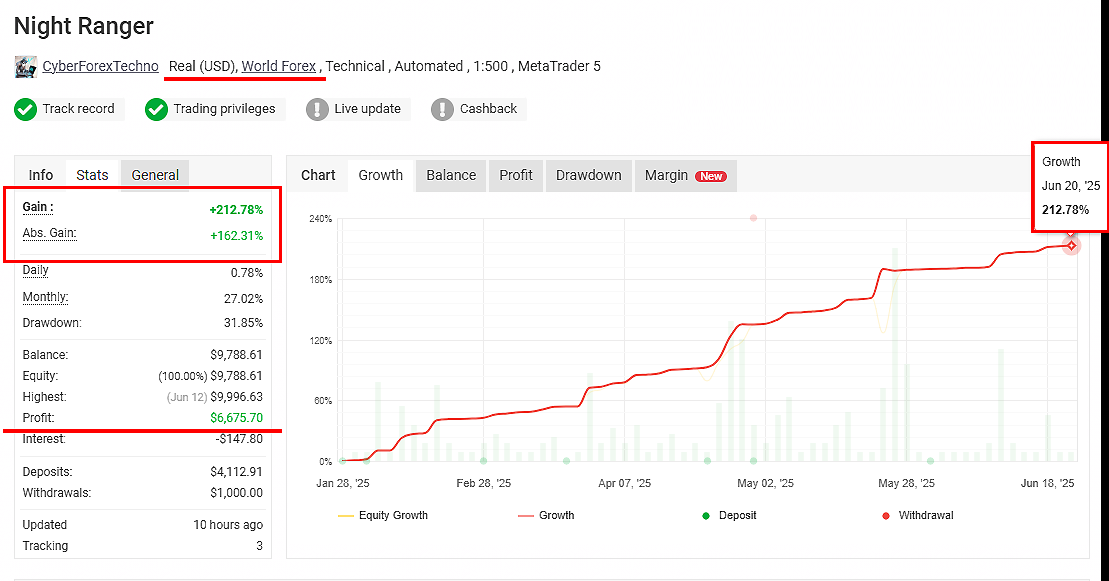The image size is (1109, 581).
Task: Click the green deposit marker near May 28
Action: click(x=930, y=461)
